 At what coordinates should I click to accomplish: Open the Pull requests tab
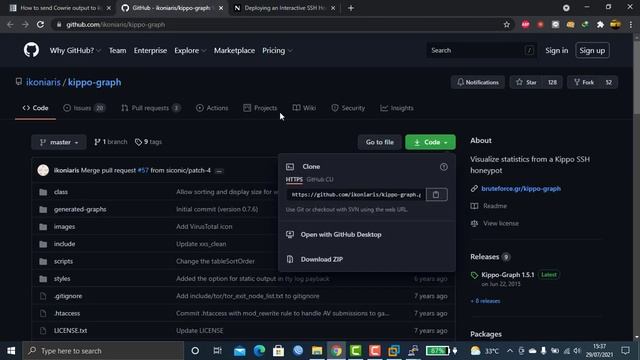(151, 108)
